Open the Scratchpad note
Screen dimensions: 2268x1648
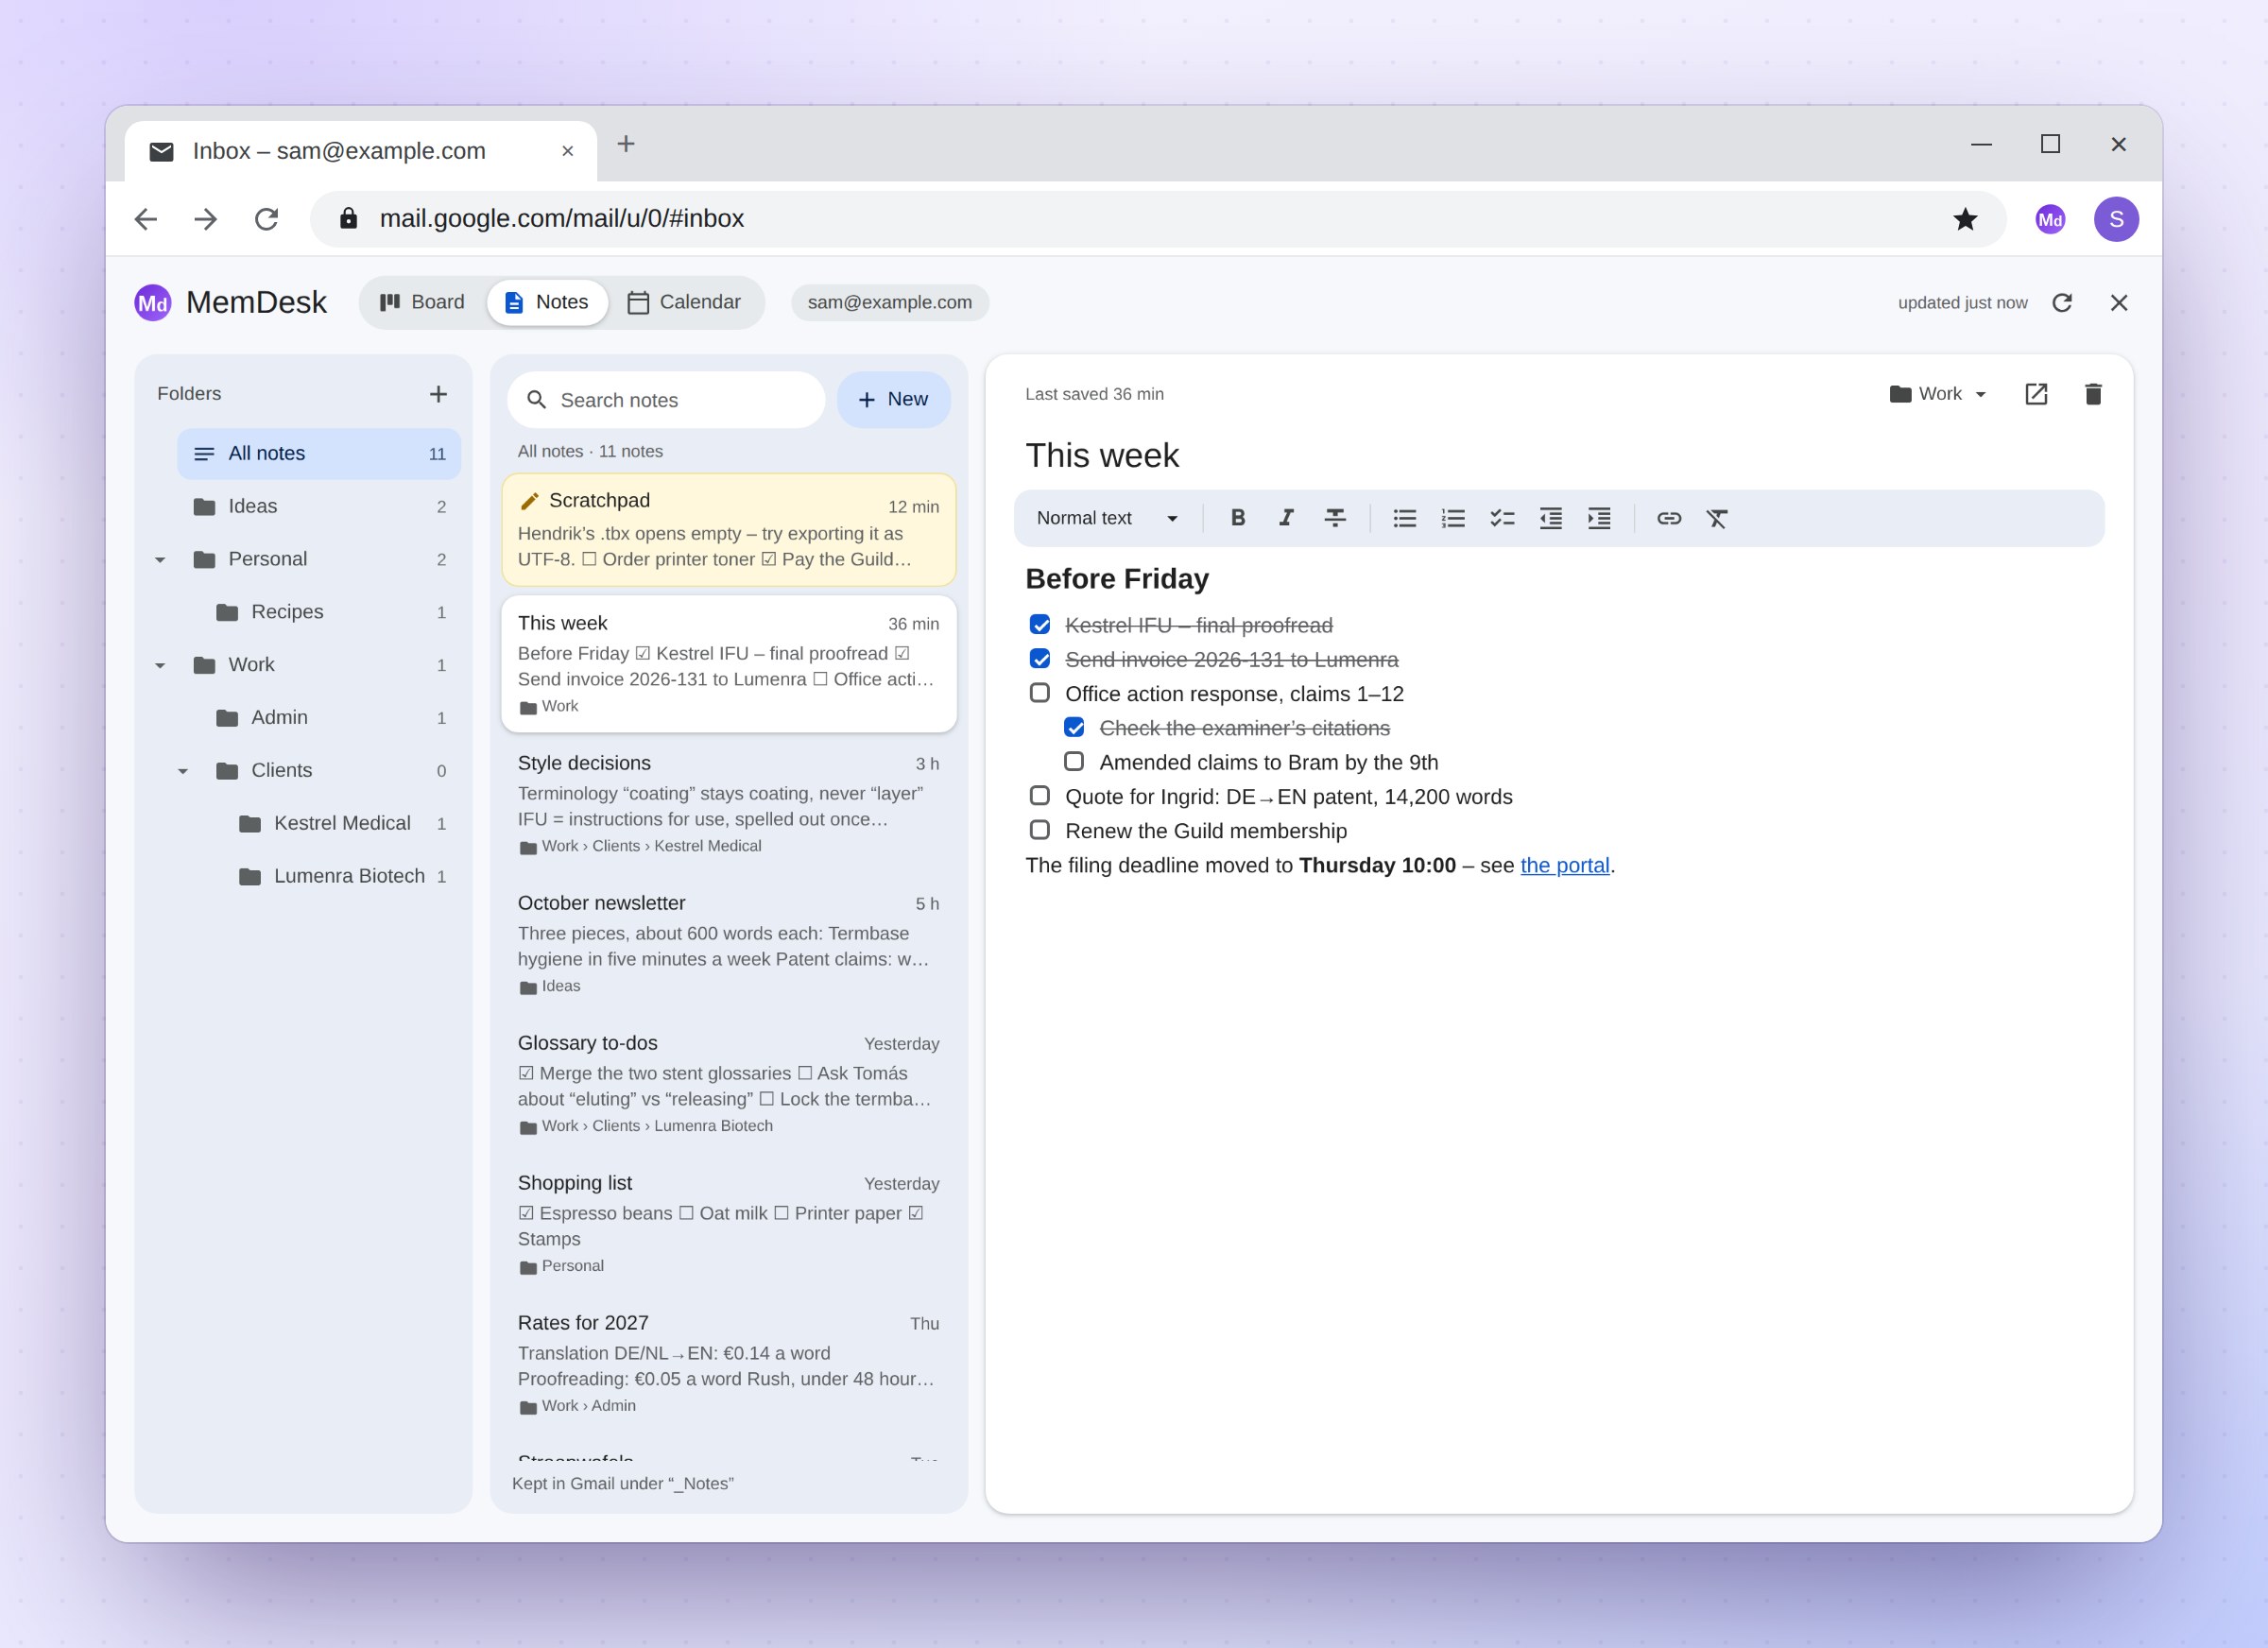[729, 530]
